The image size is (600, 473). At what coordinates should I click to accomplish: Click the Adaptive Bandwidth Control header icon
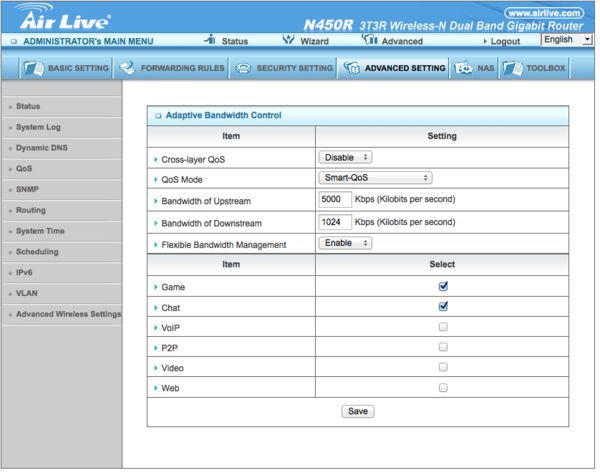(158, 116)
